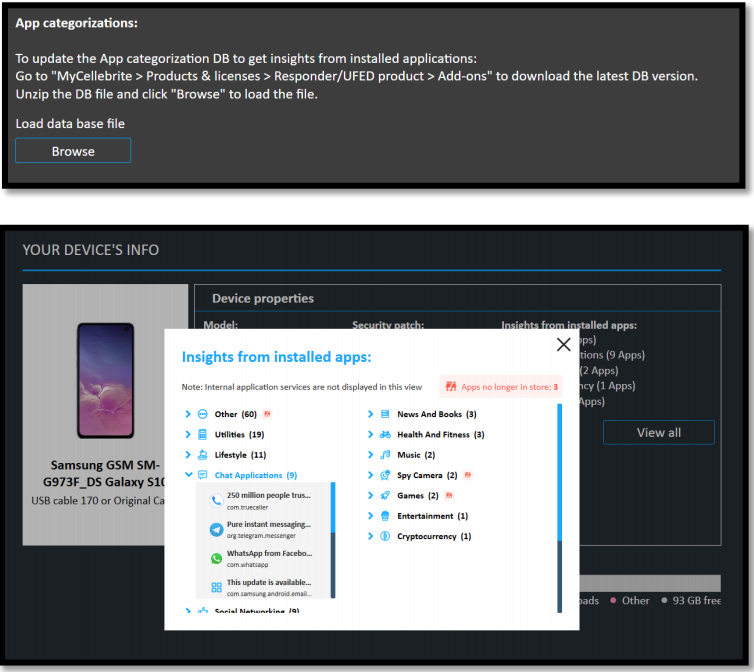Click the Cryptocurrency (1) category label

(x=434, y=536)
